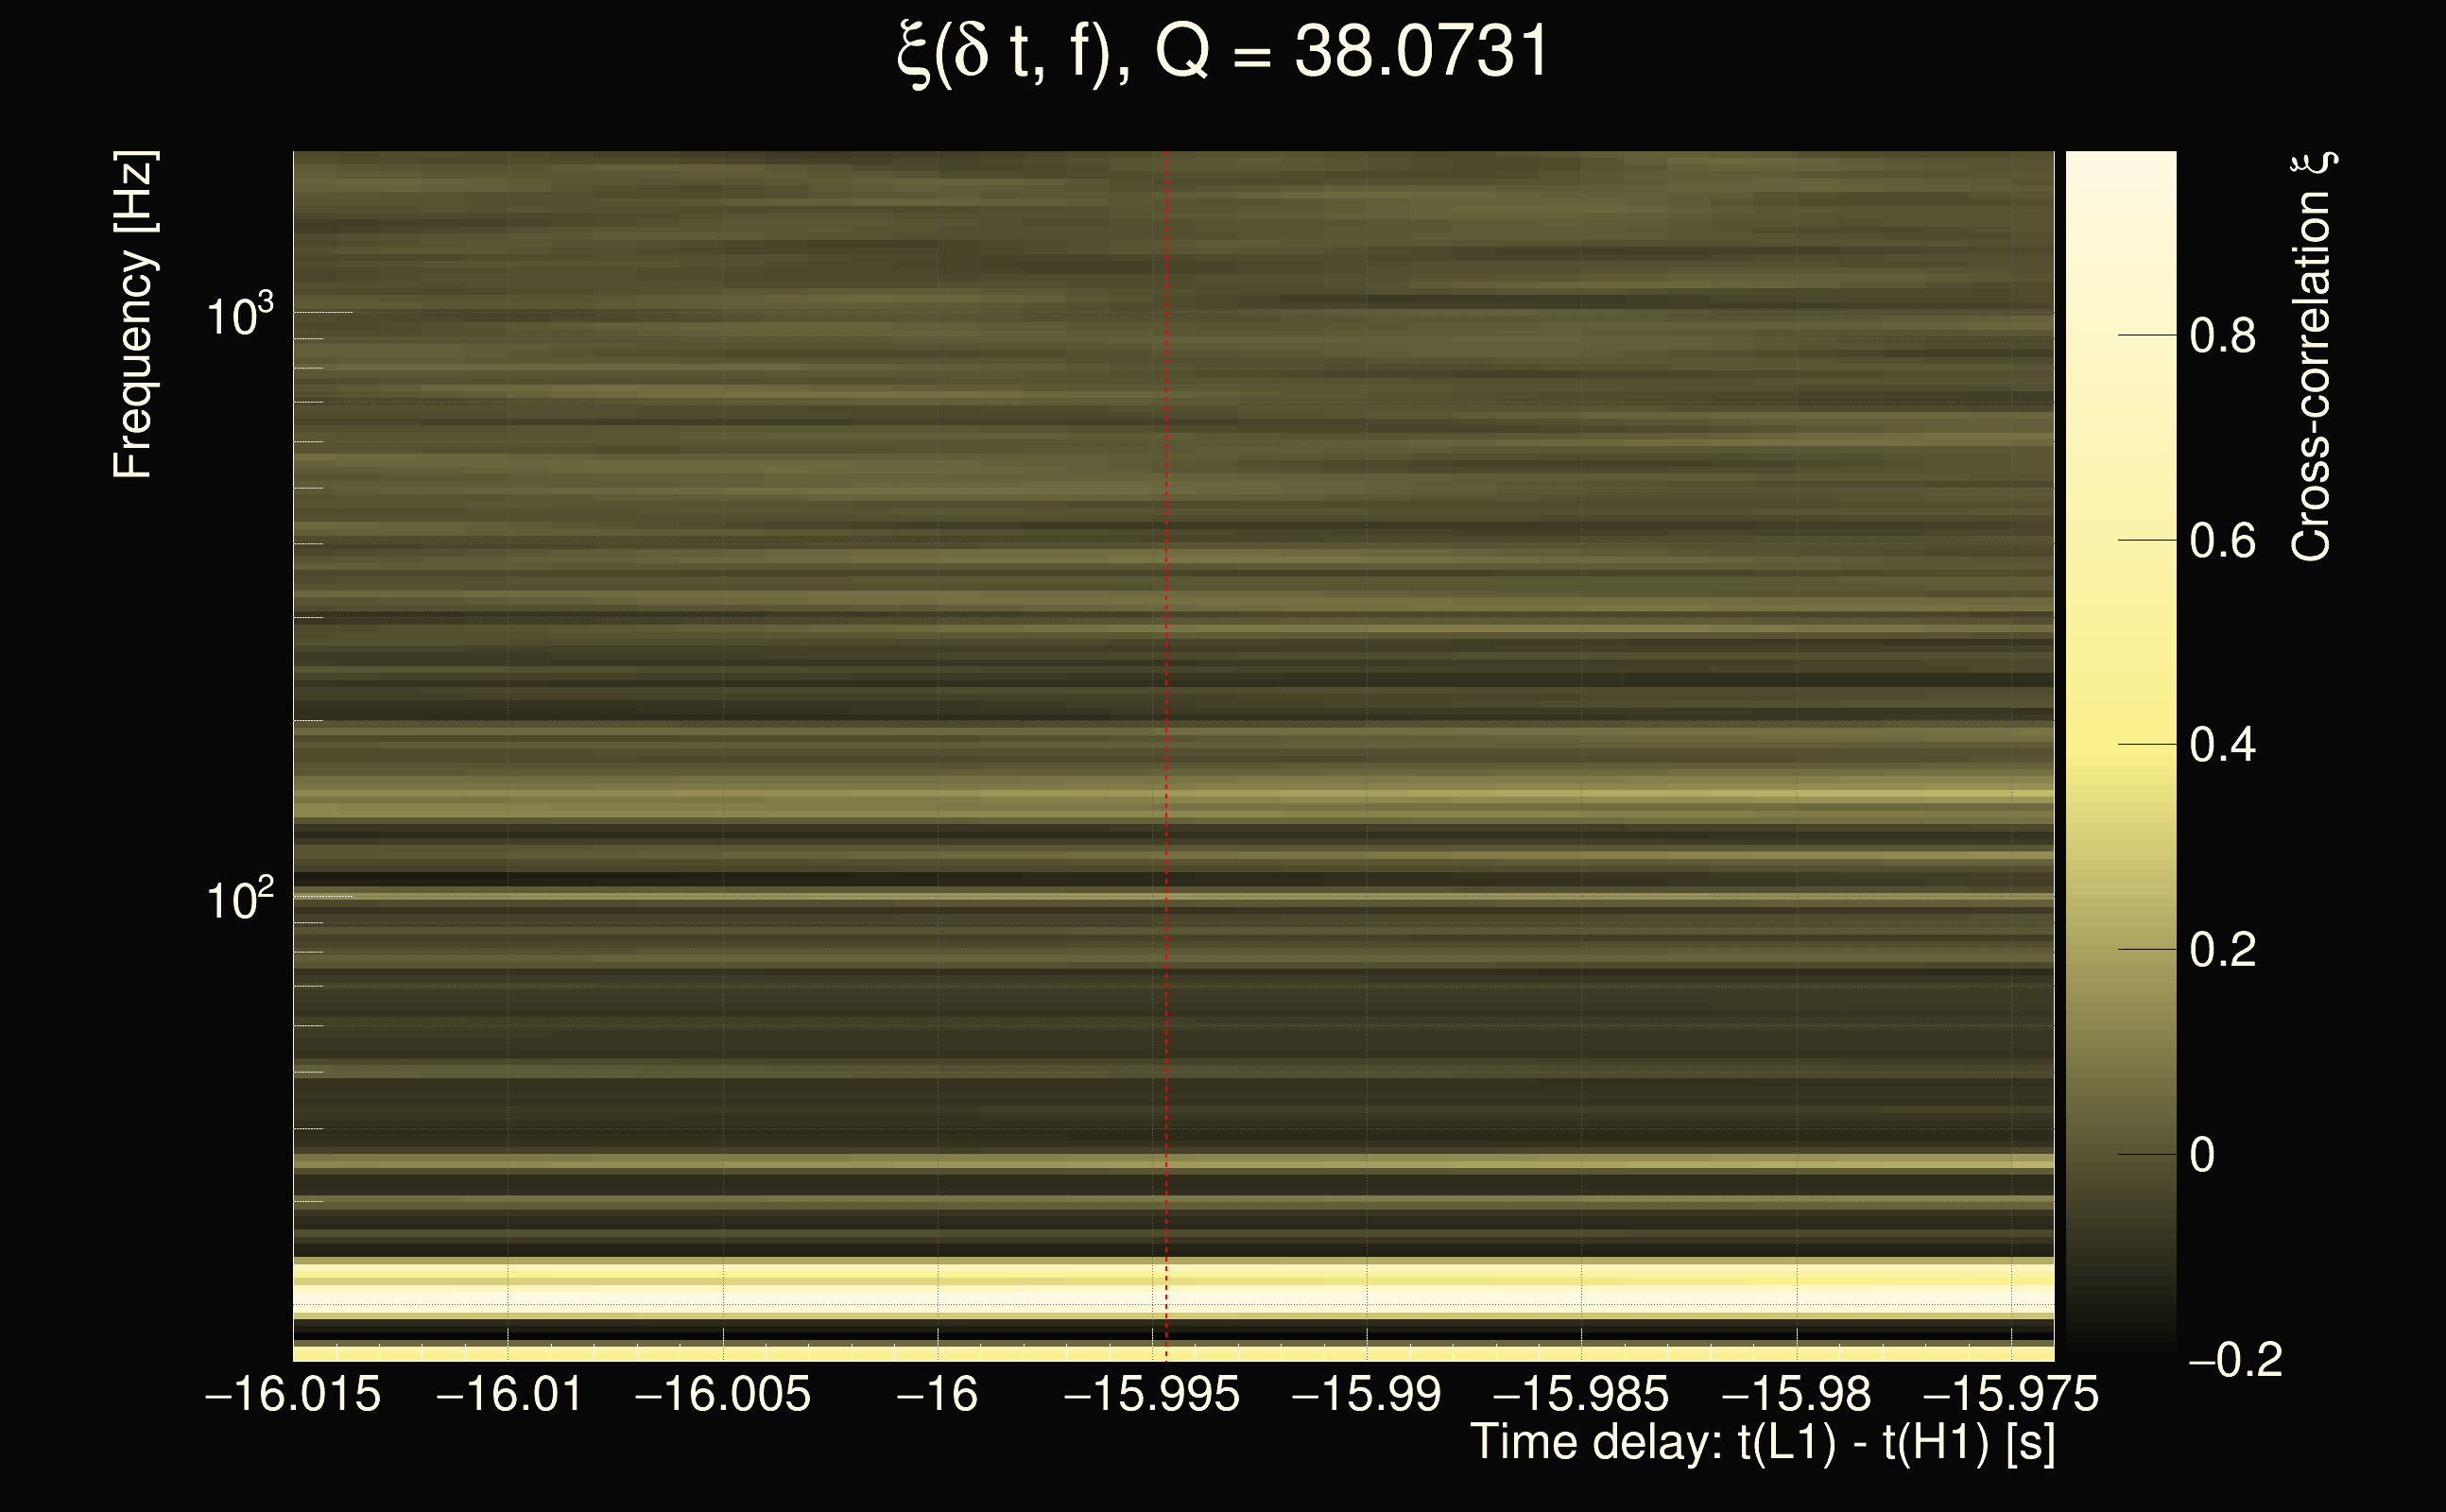
Task: Click the Time delay t(L1) - t(H1) axis label
Action: pos(1762,1443)
